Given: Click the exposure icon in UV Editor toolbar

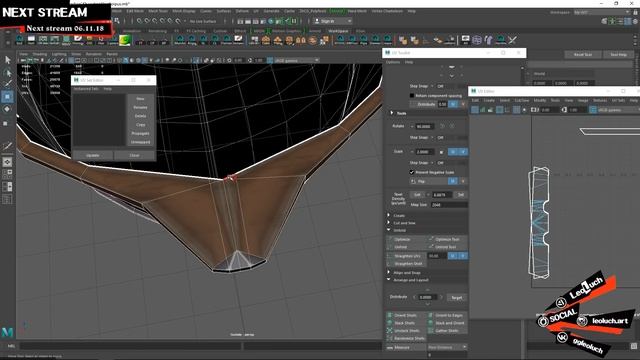Looking at the screenshot, I should tap(535, 110).
